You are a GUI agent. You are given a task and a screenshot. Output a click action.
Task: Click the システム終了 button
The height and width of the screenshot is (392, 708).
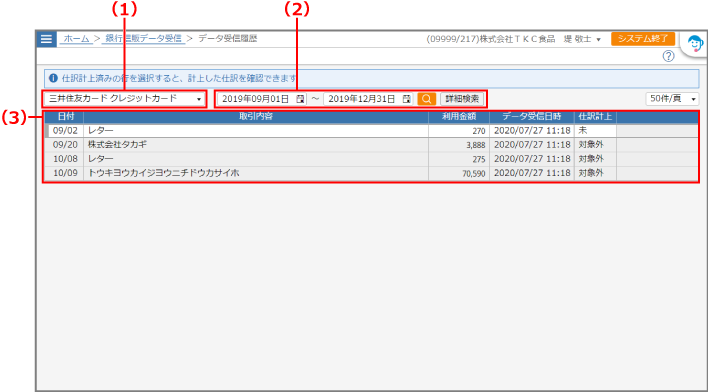click(x=643, y=39)
